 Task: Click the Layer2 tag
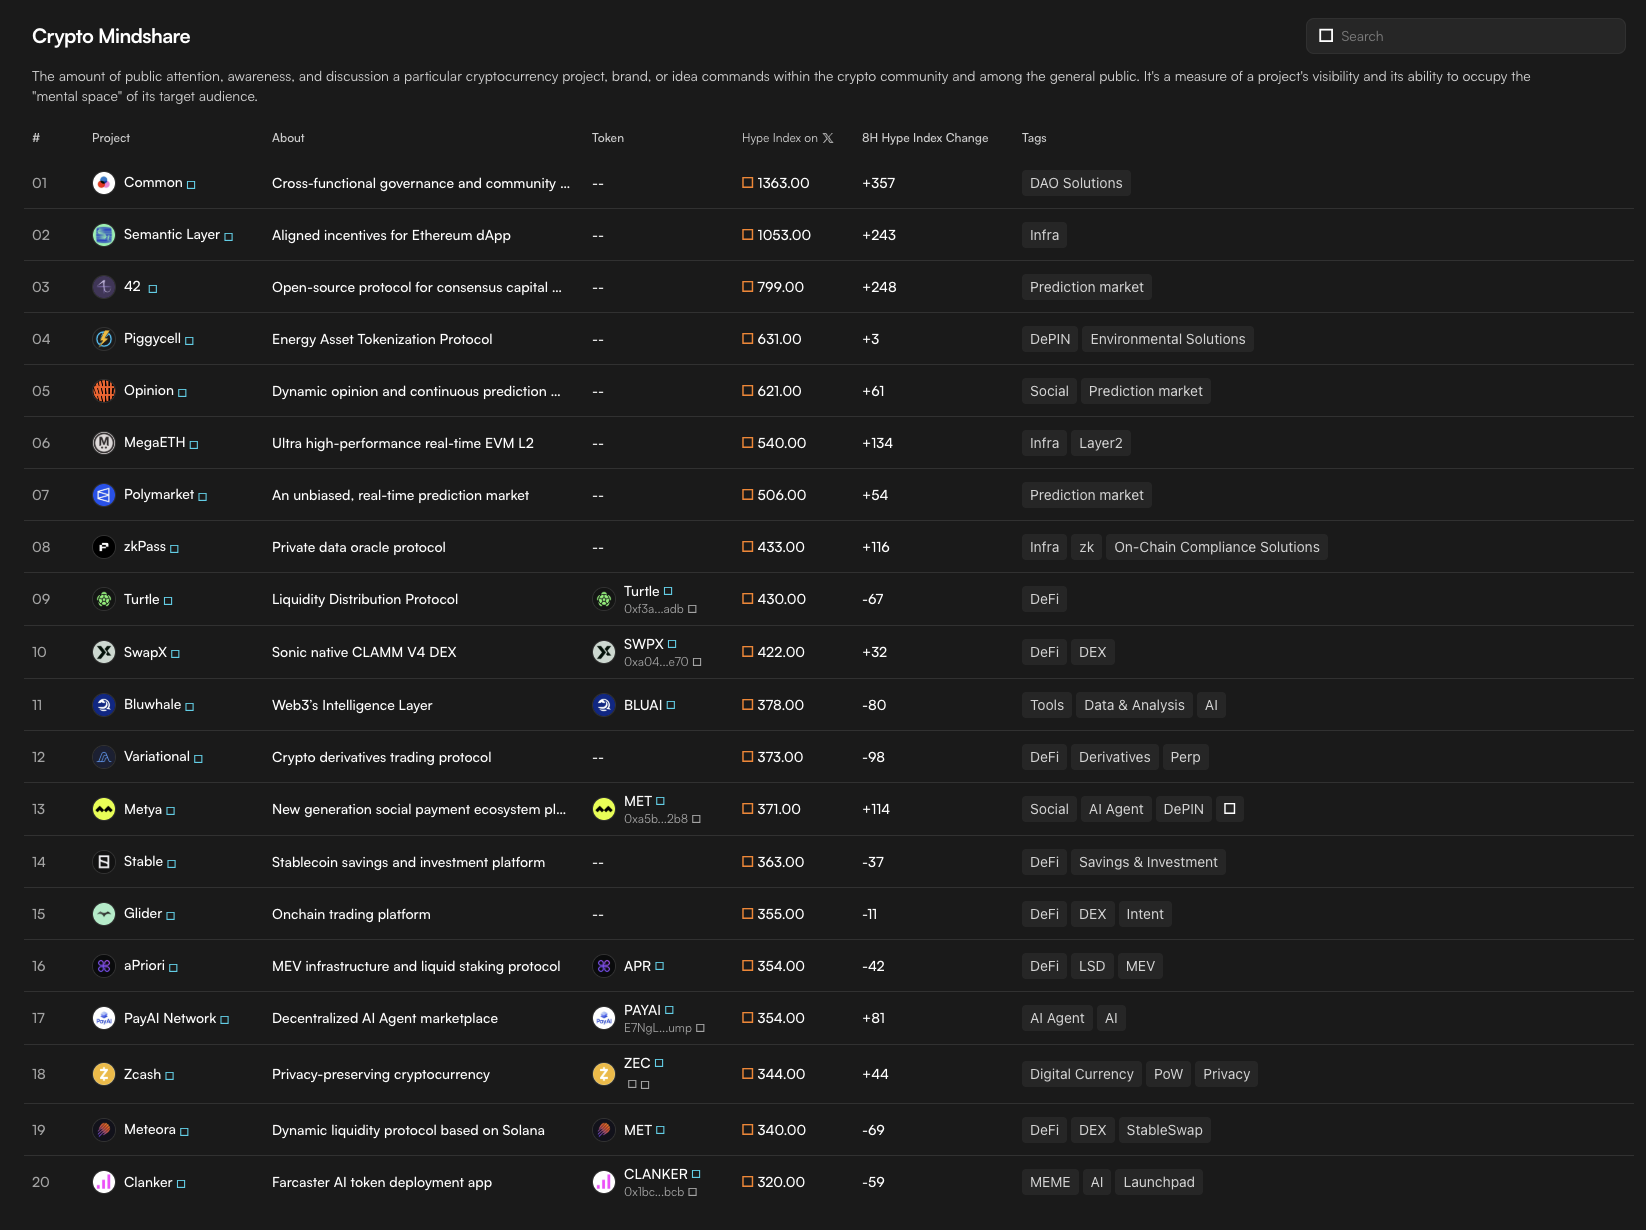[1101, 443]
